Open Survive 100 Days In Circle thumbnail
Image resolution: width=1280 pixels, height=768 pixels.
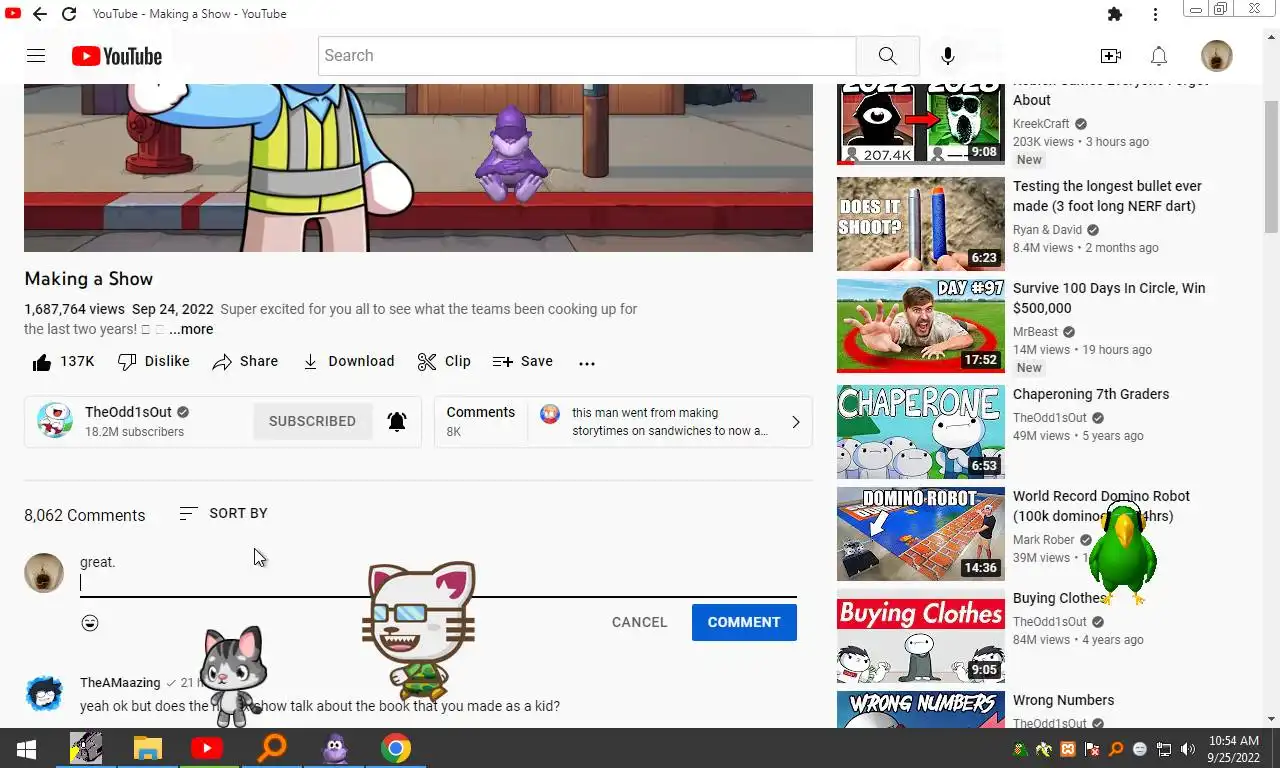point(921,326)
